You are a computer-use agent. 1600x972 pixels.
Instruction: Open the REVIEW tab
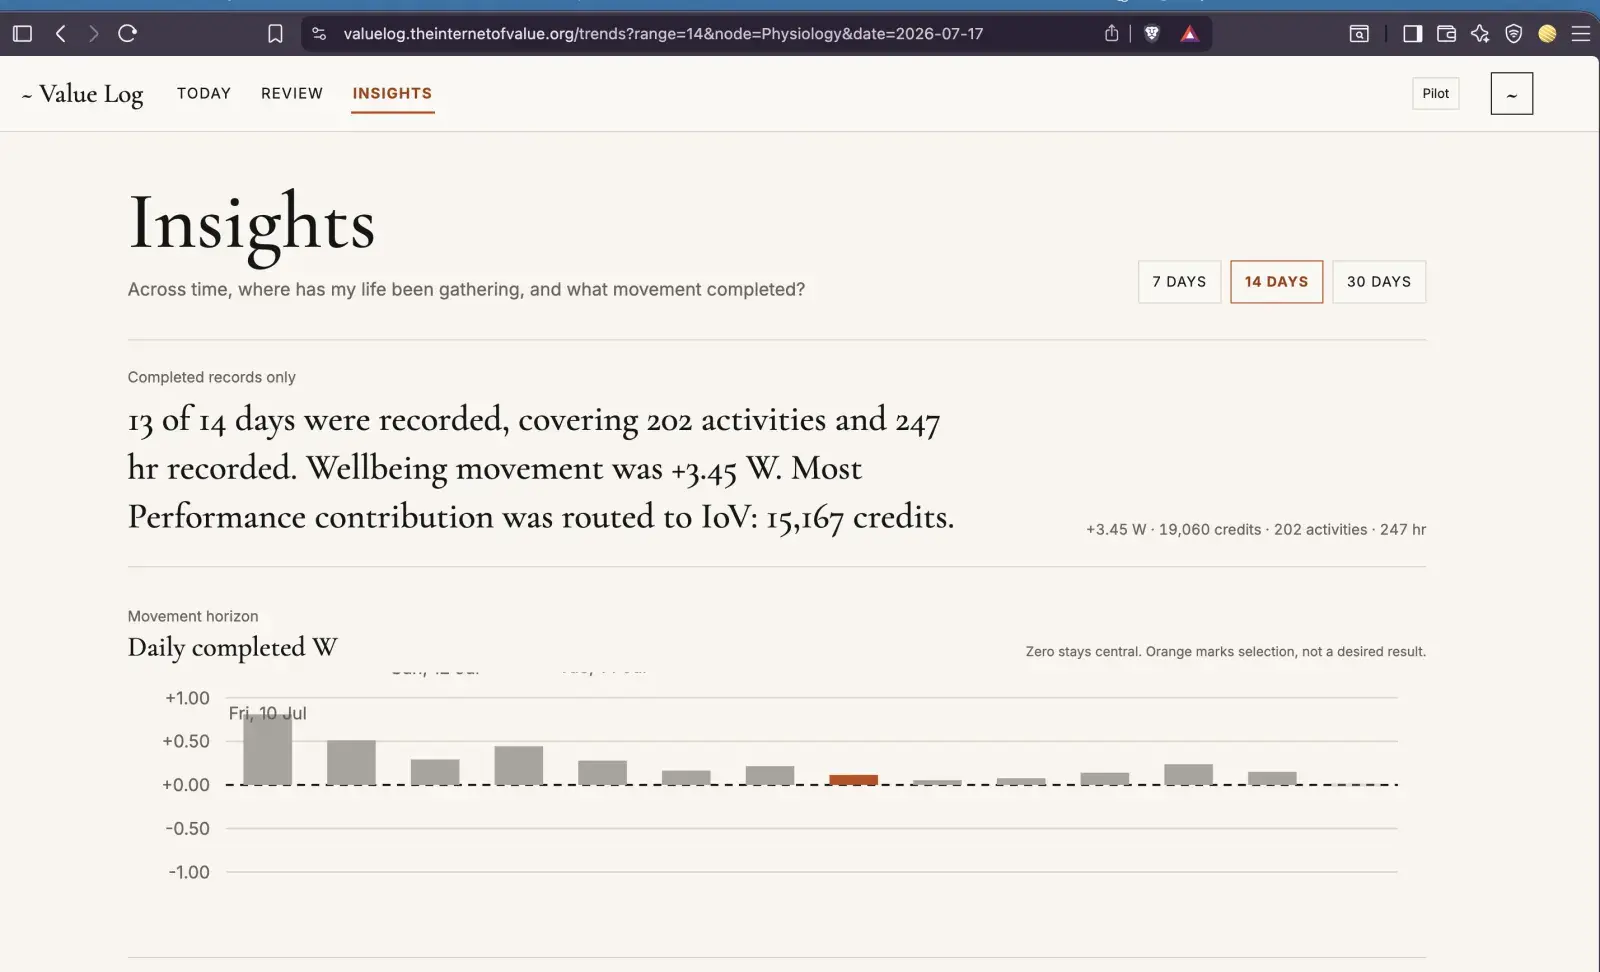292,93
